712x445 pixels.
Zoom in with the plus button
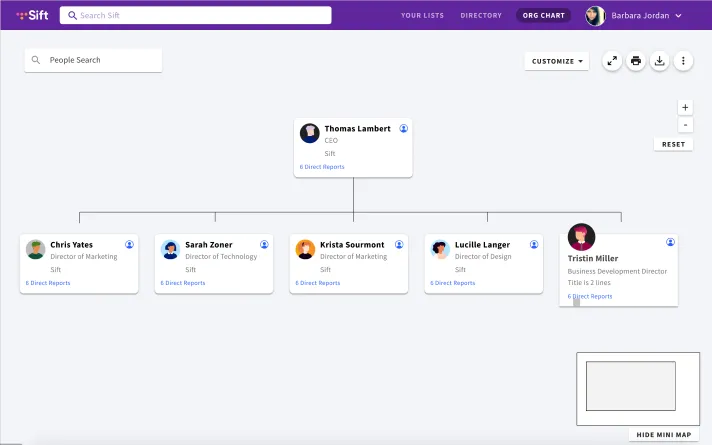(685, 108)
